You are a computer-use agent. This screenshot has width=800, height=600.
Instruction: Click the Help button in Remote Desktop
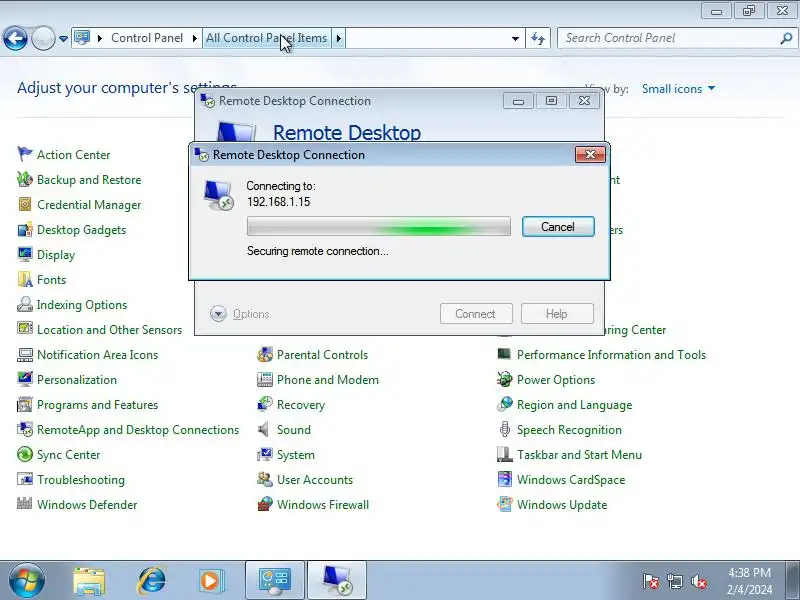557,313
